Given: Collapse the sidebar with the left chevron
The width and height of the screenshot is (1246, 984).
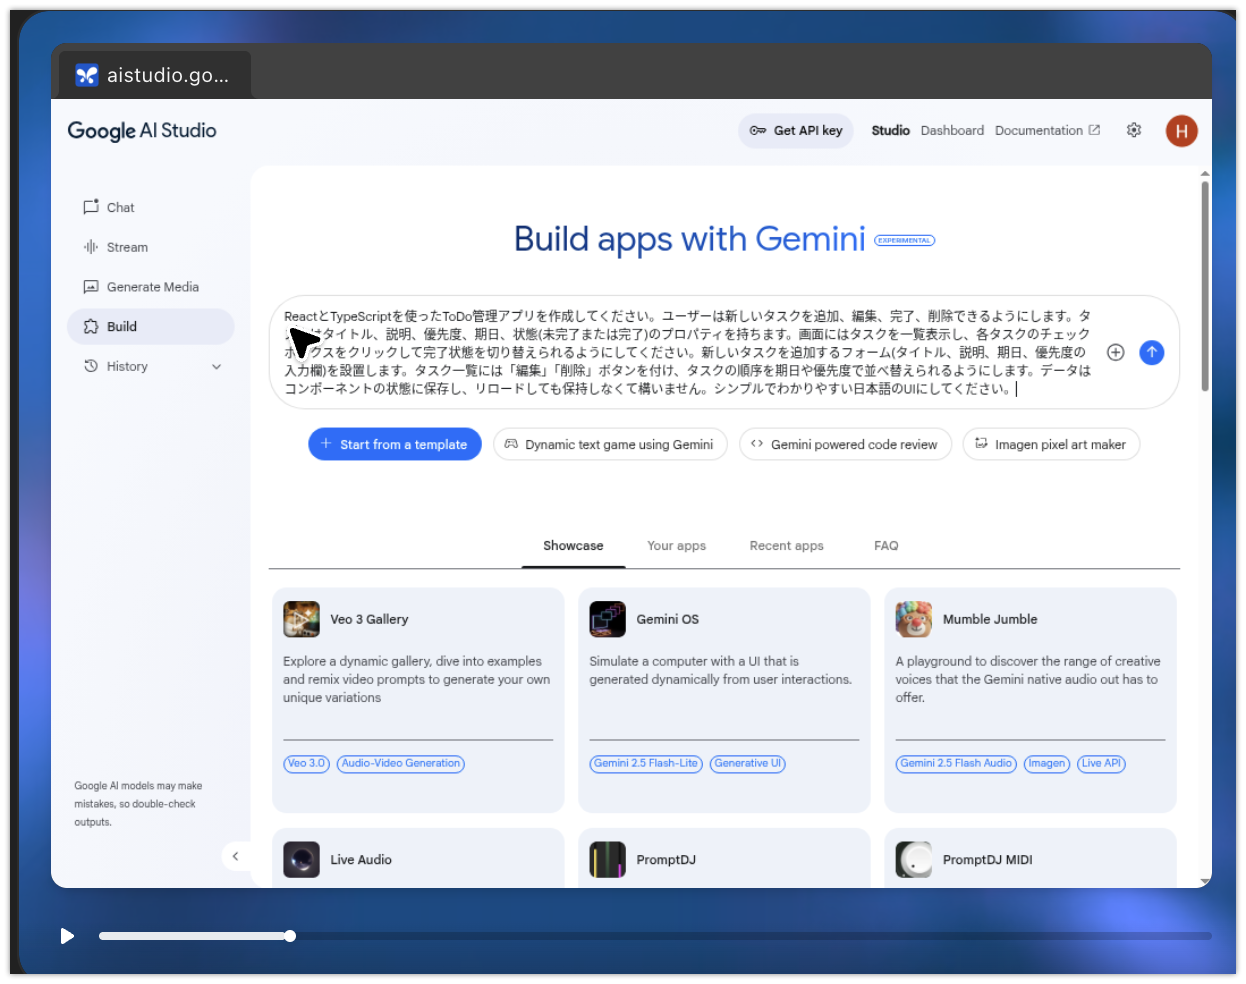Looking at the screenshot, I should [x=235, y=856].
